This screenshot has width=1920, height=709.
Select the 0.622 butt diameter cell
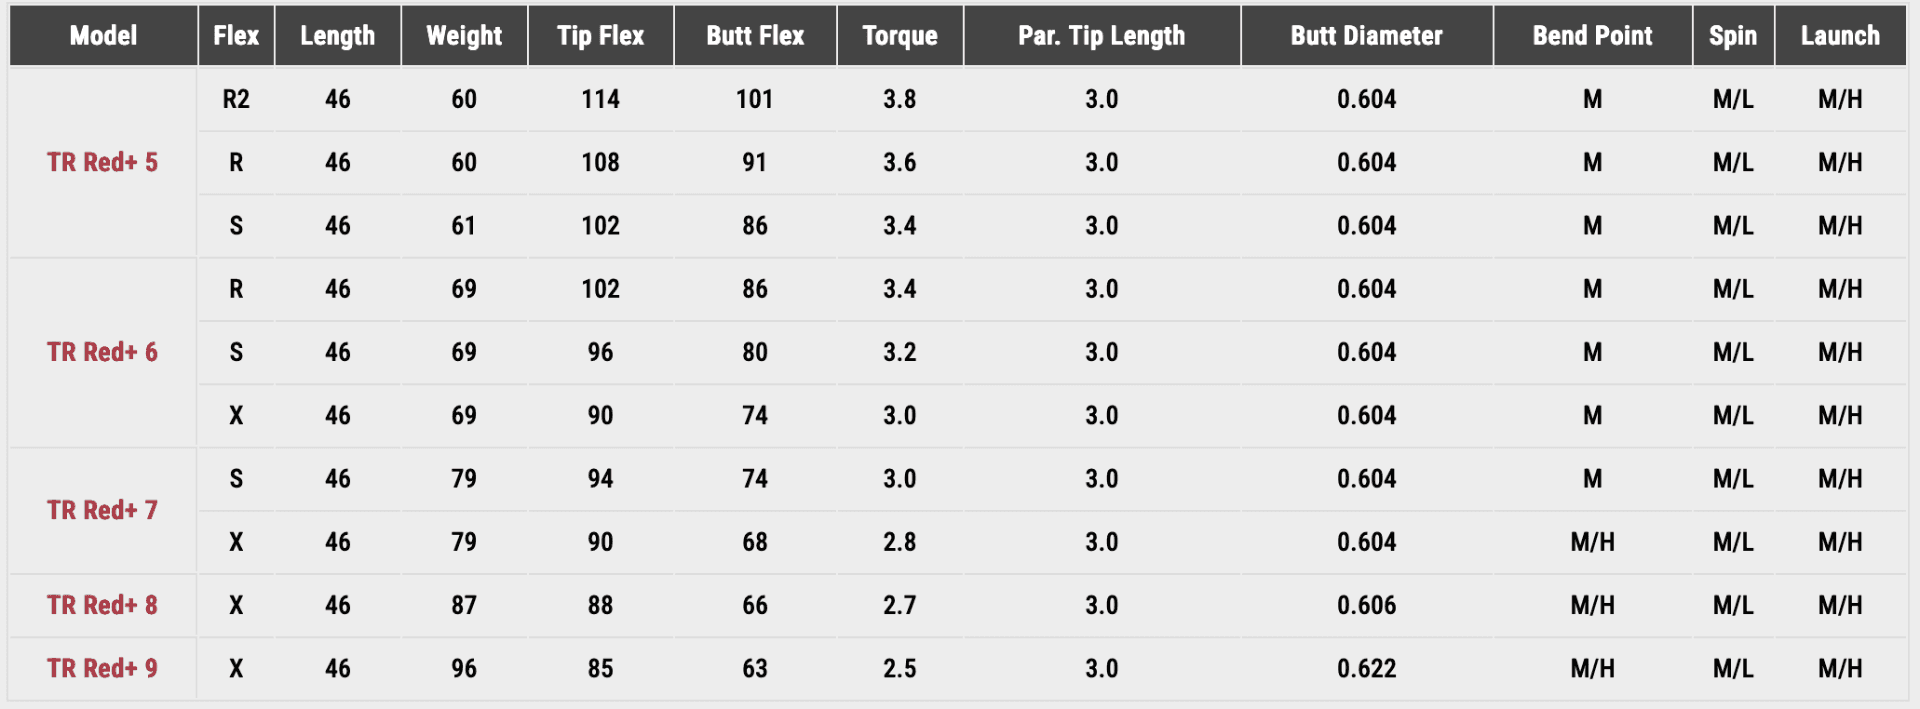click(1366, 668)
